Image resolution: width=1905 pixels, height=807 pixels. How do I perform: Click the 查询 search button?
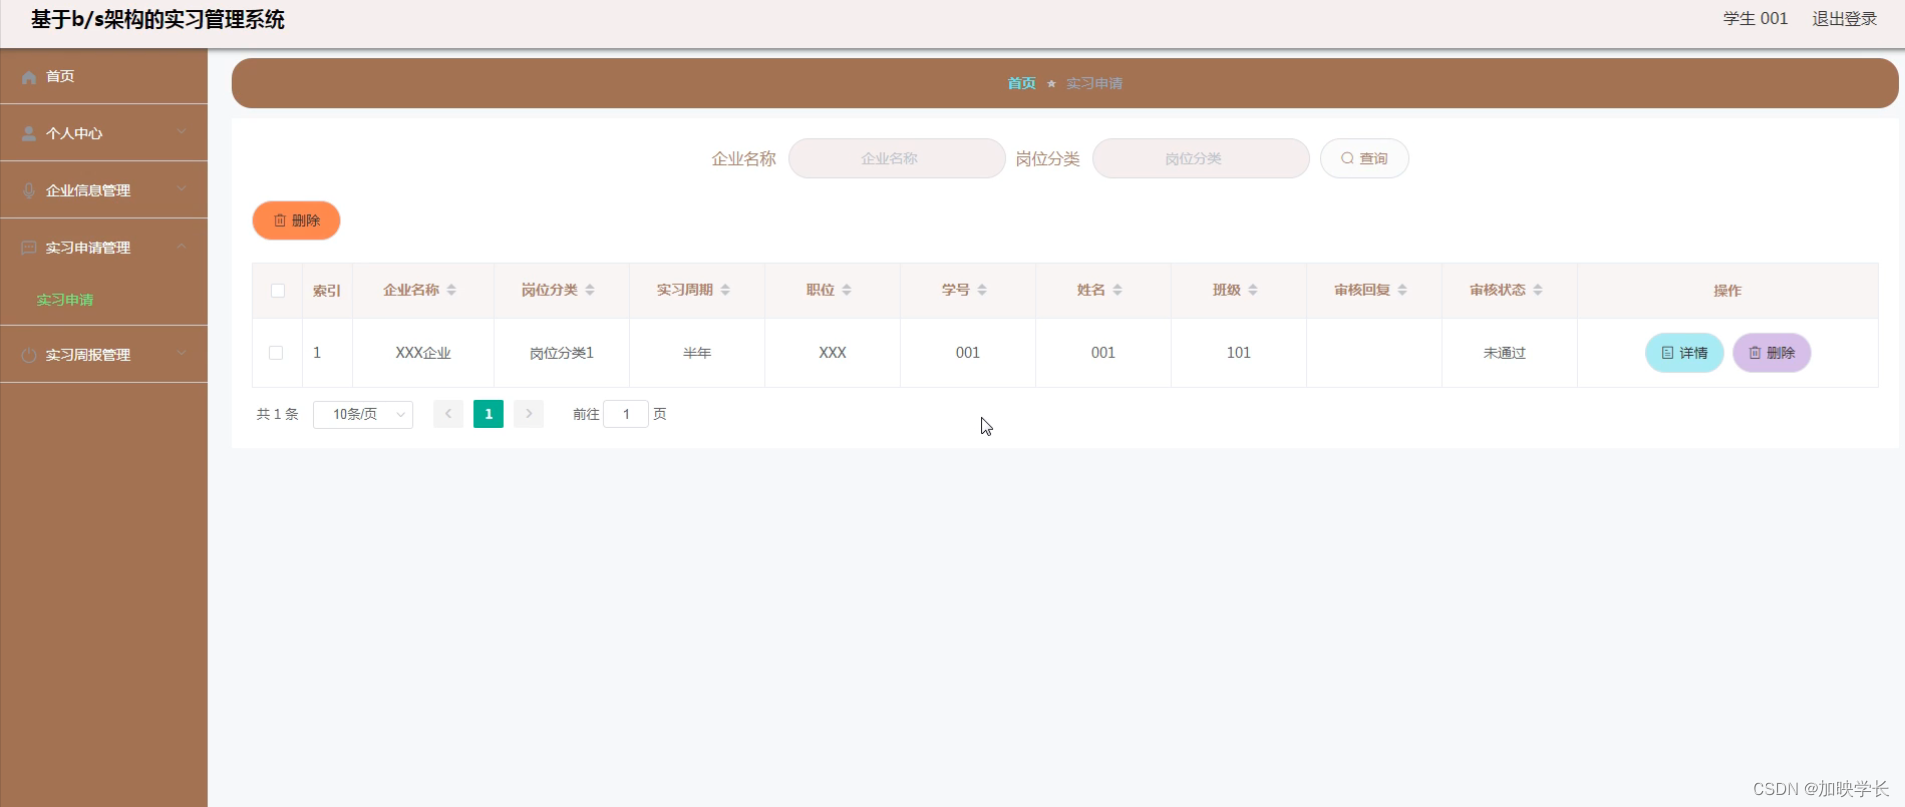click(x=1364, y=158)
